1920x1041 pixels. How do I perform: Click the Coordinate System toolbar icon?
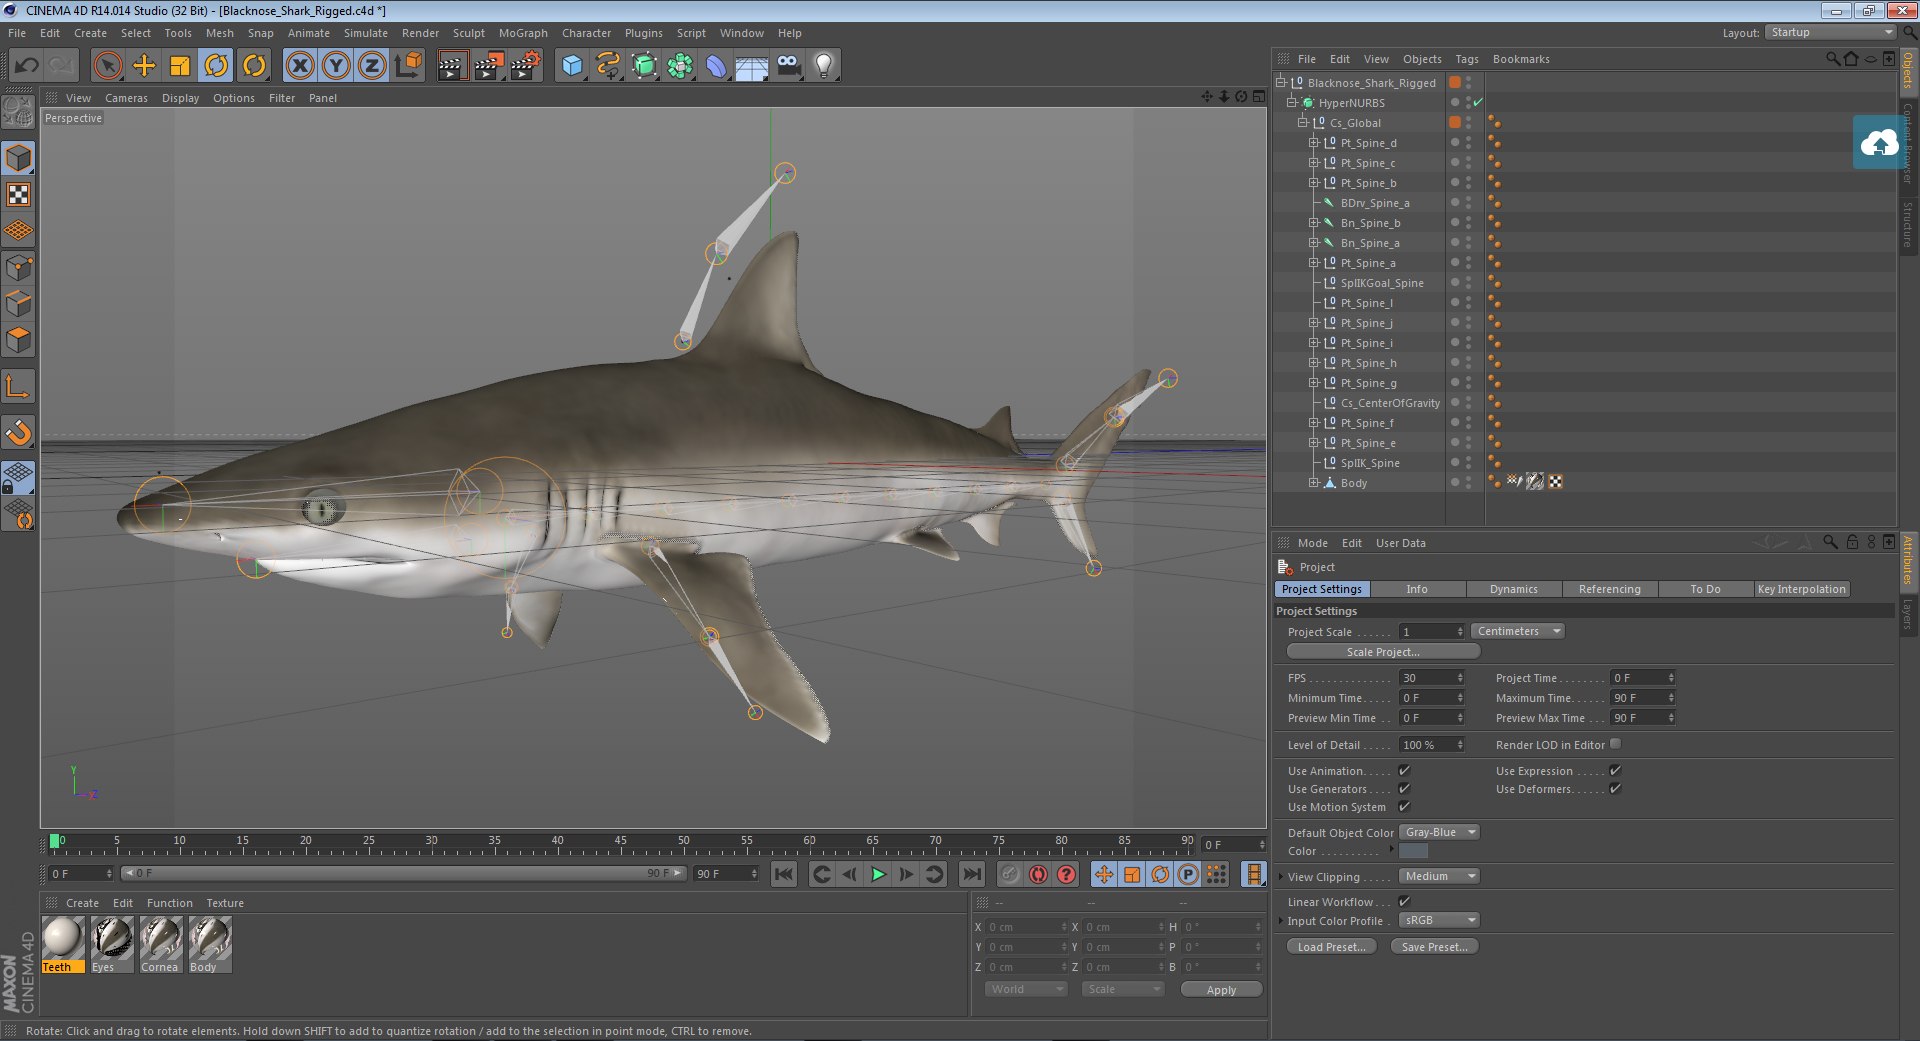click(x=408, y=66)
